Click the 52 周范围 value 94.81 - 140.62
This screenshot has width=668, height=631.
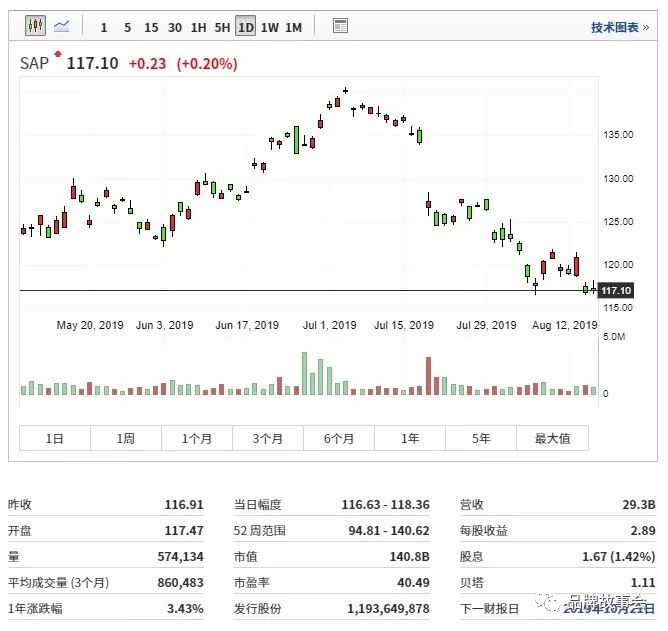click(389, 530)
